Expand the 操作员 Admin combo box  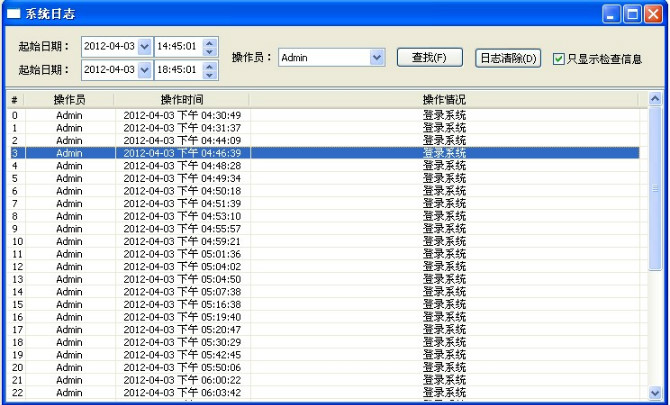(377, 58)
